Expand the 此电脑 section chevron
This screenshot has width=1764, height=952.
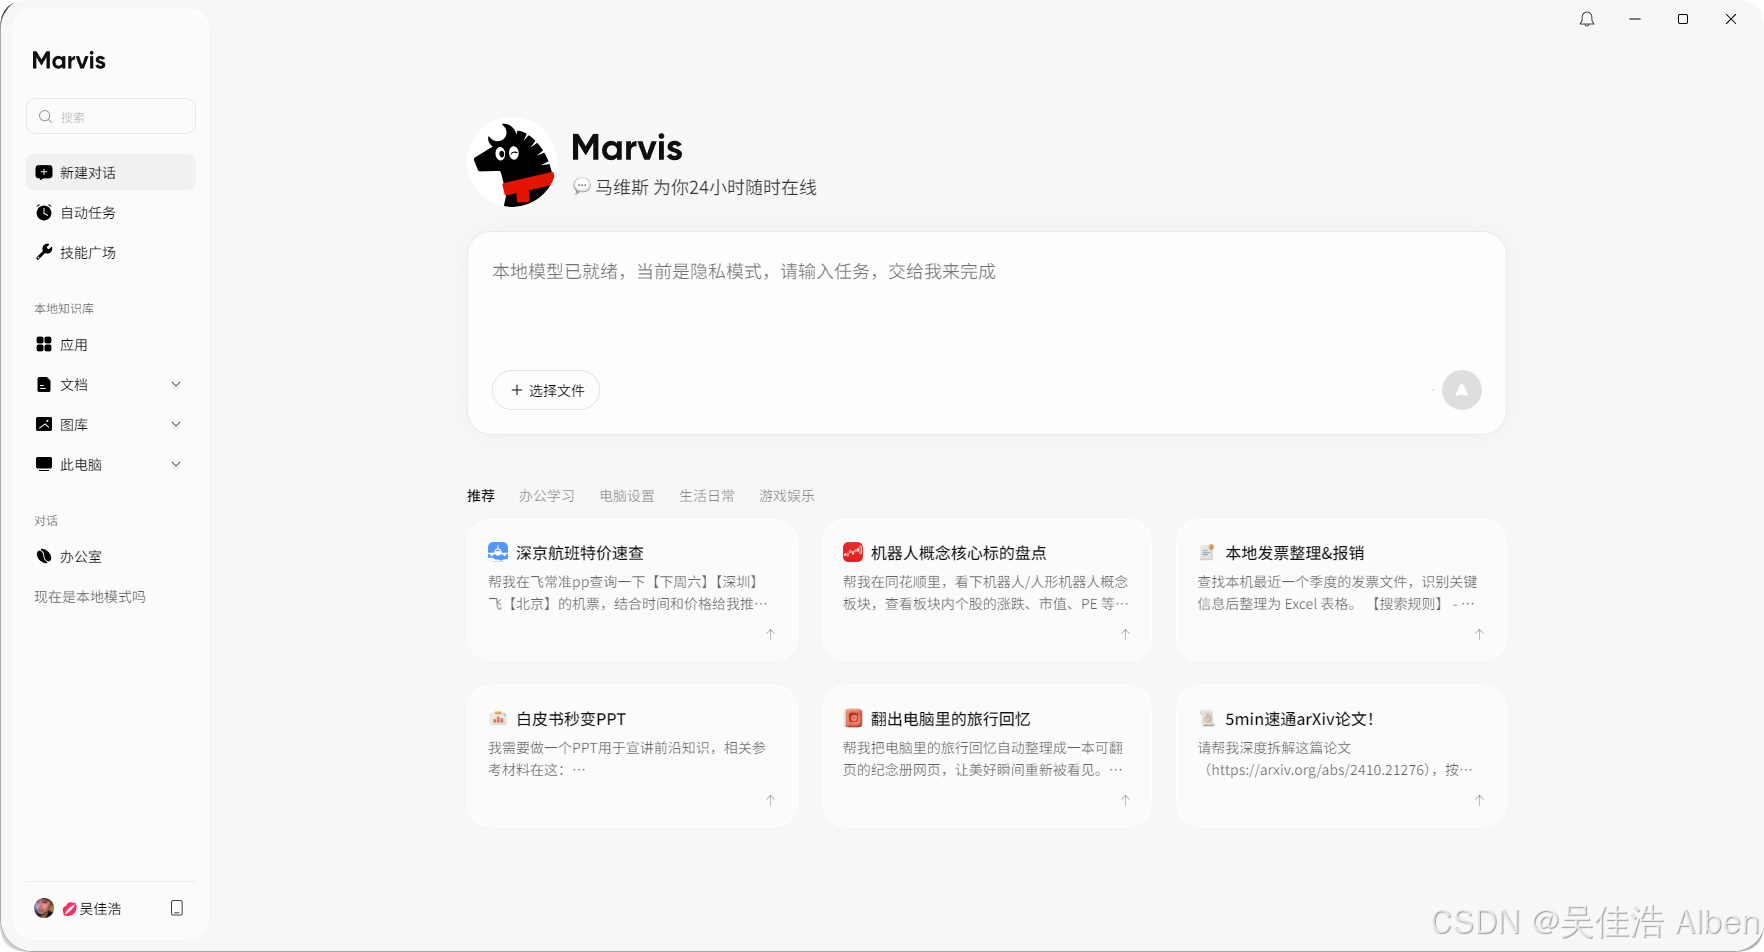tap(176, 464)
